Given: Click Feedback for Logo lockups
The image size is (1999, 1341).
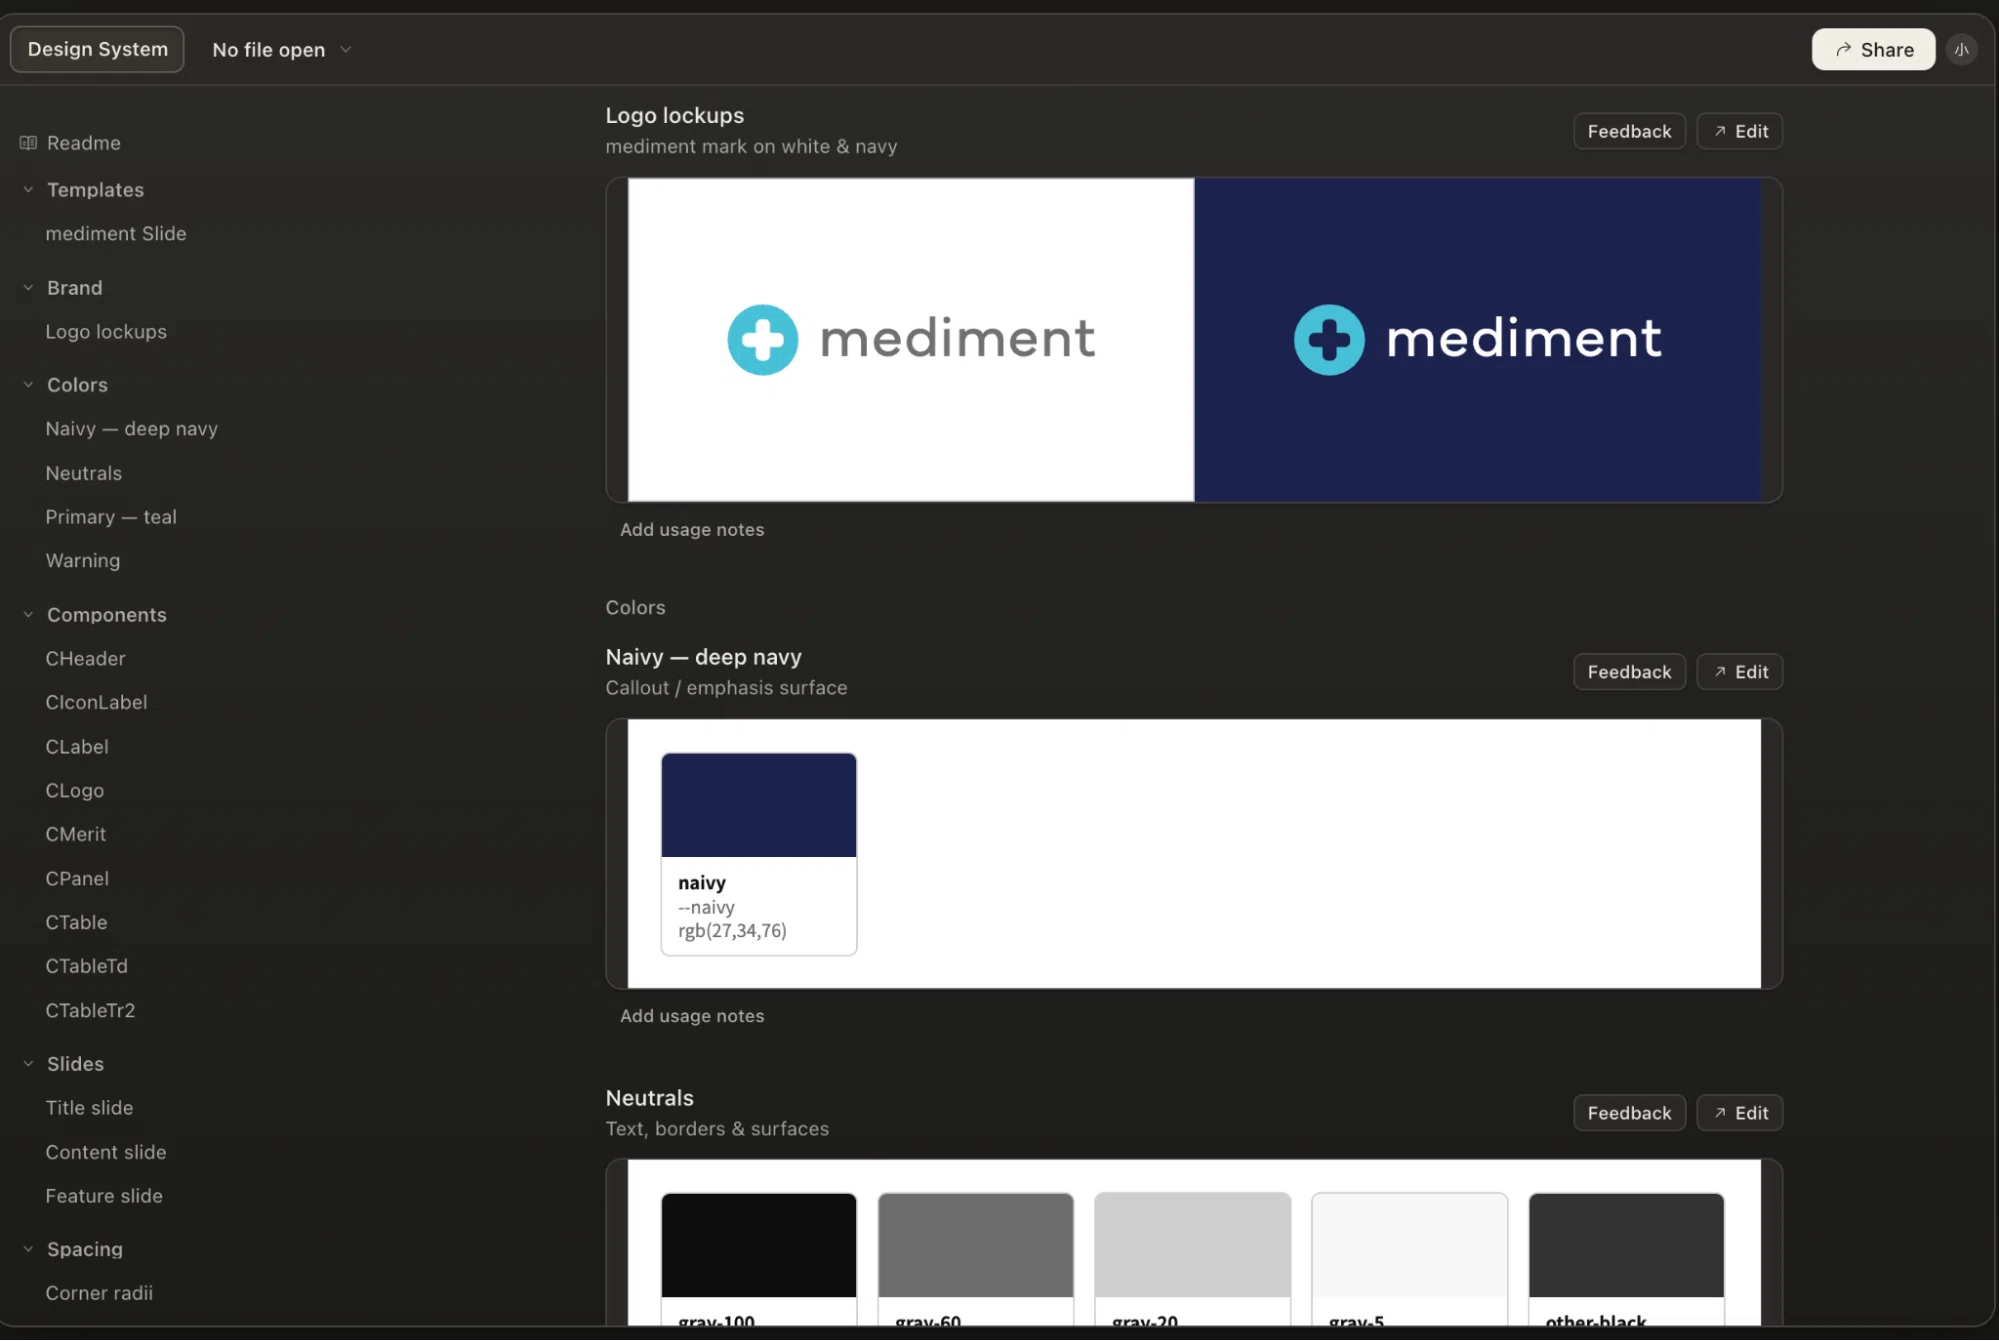Looking at the screenshot, I should [1629, 131].
